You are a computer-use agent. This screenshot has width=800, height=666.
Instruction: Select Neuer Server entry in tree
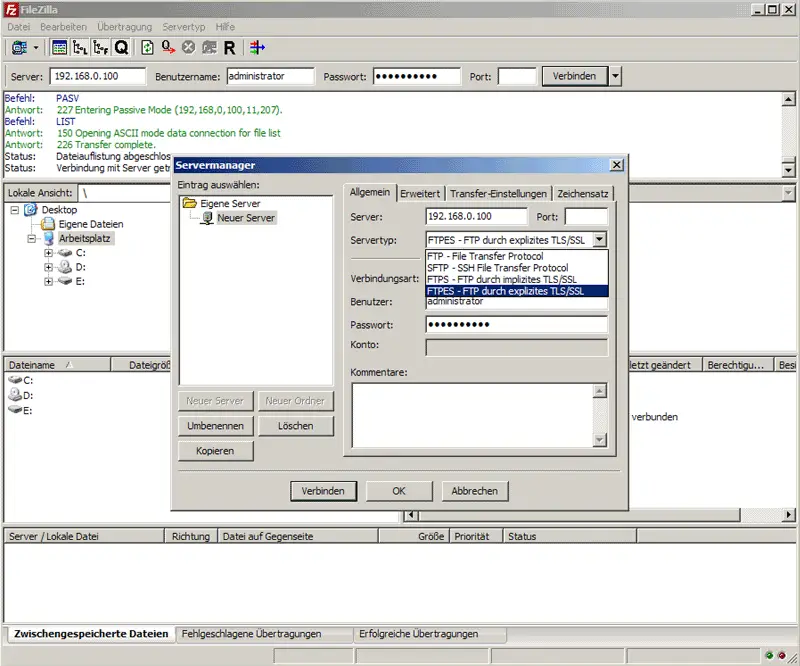246,218
